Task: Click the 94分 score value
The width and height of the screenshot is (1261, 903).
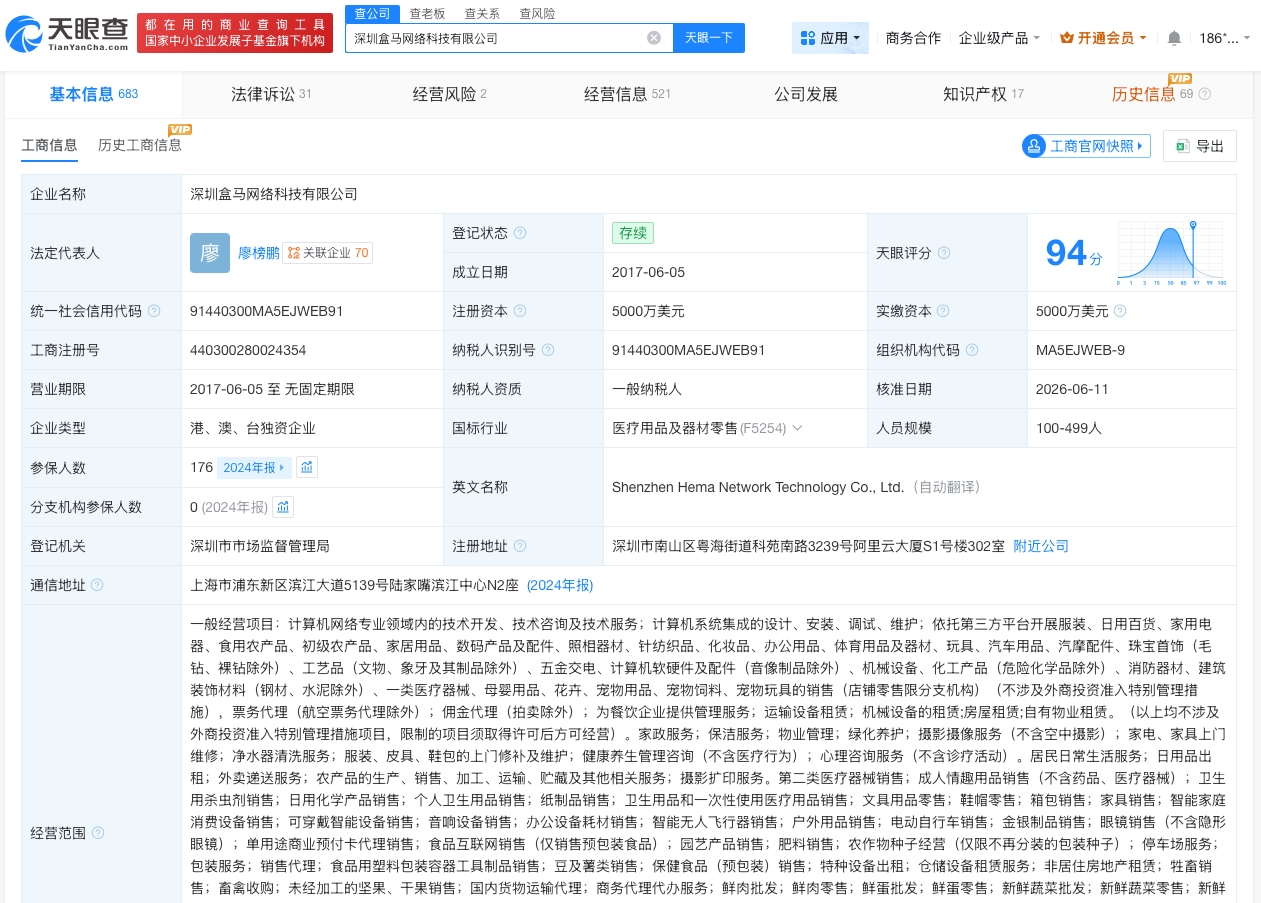Action: tap(1074, 253)
